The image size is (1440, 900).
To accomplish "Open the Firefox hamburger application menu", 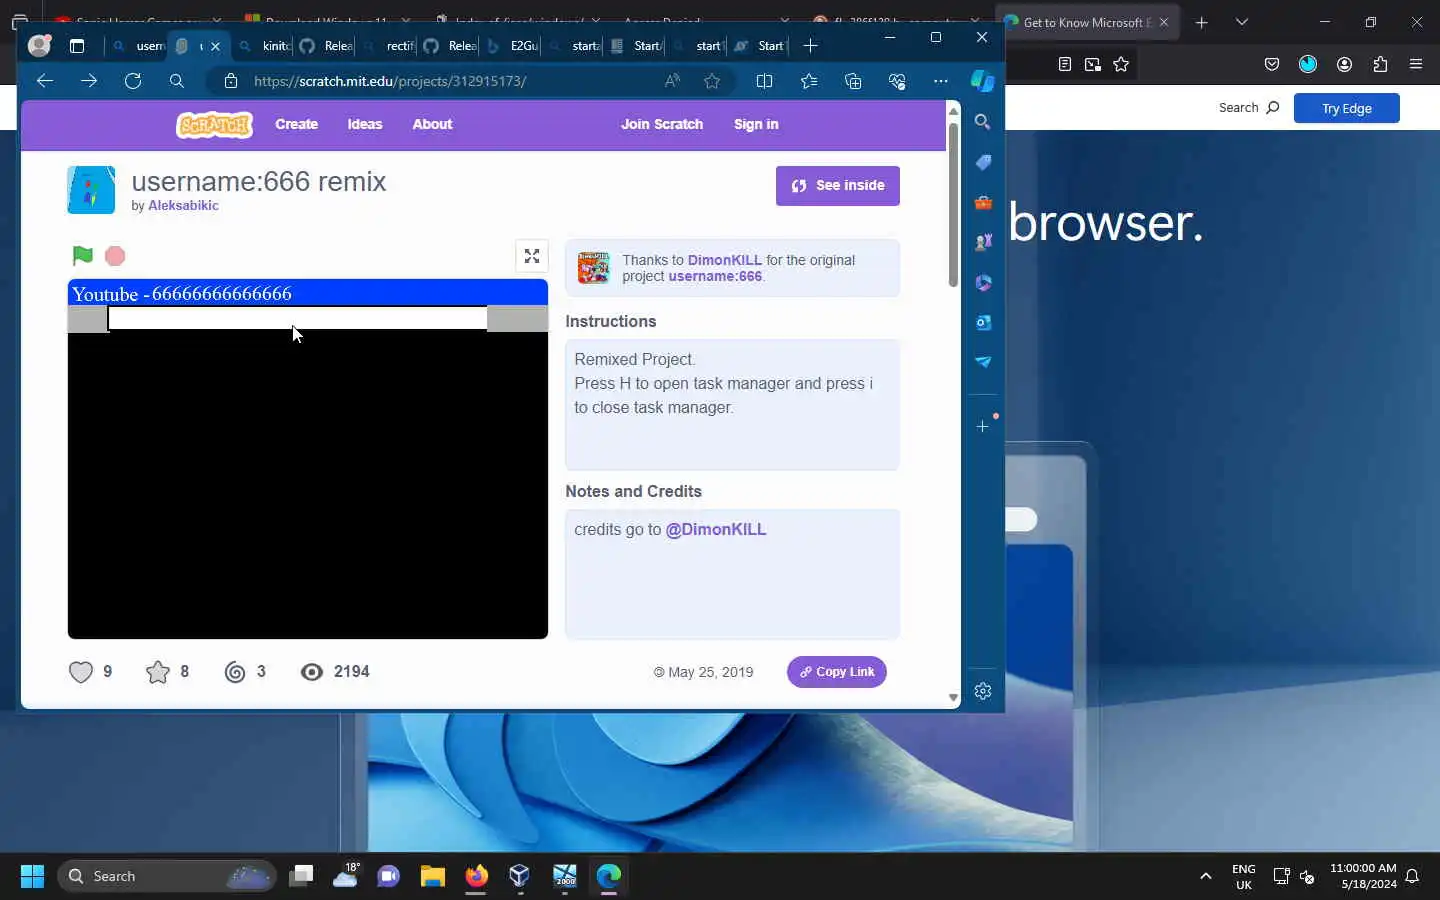I will point(1416,64).
